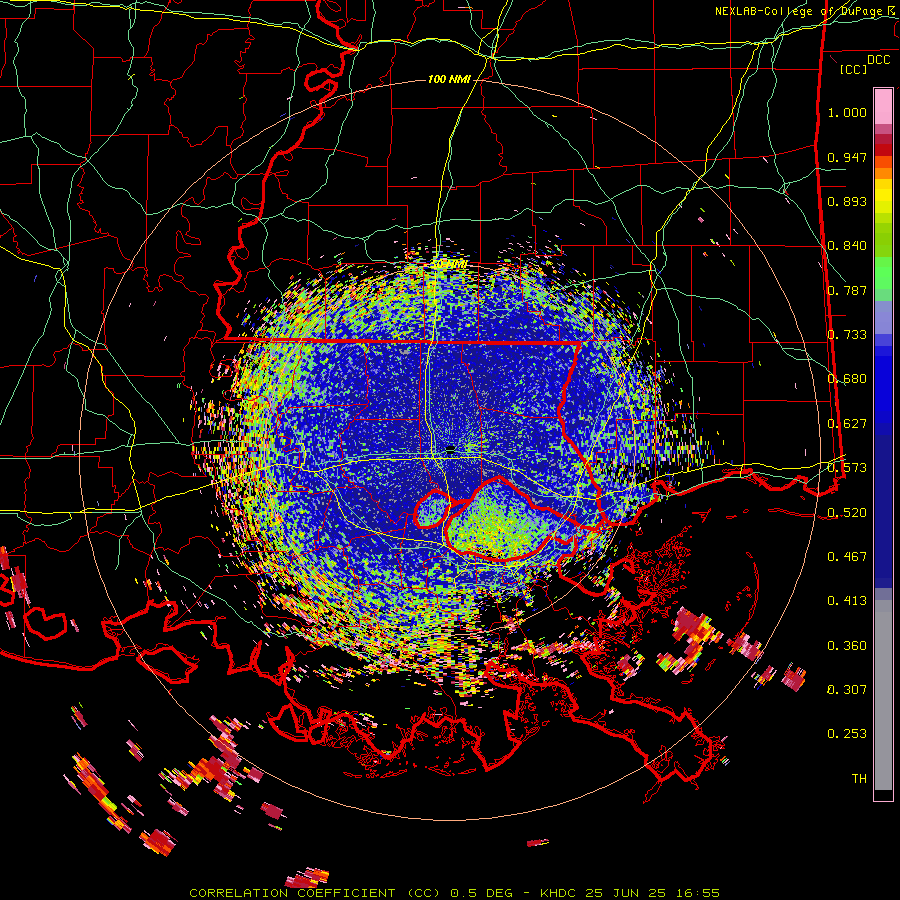This screenshot has height=900, width=900.
Task: Click the 0.787 legend value
Action: click(847, 290)
